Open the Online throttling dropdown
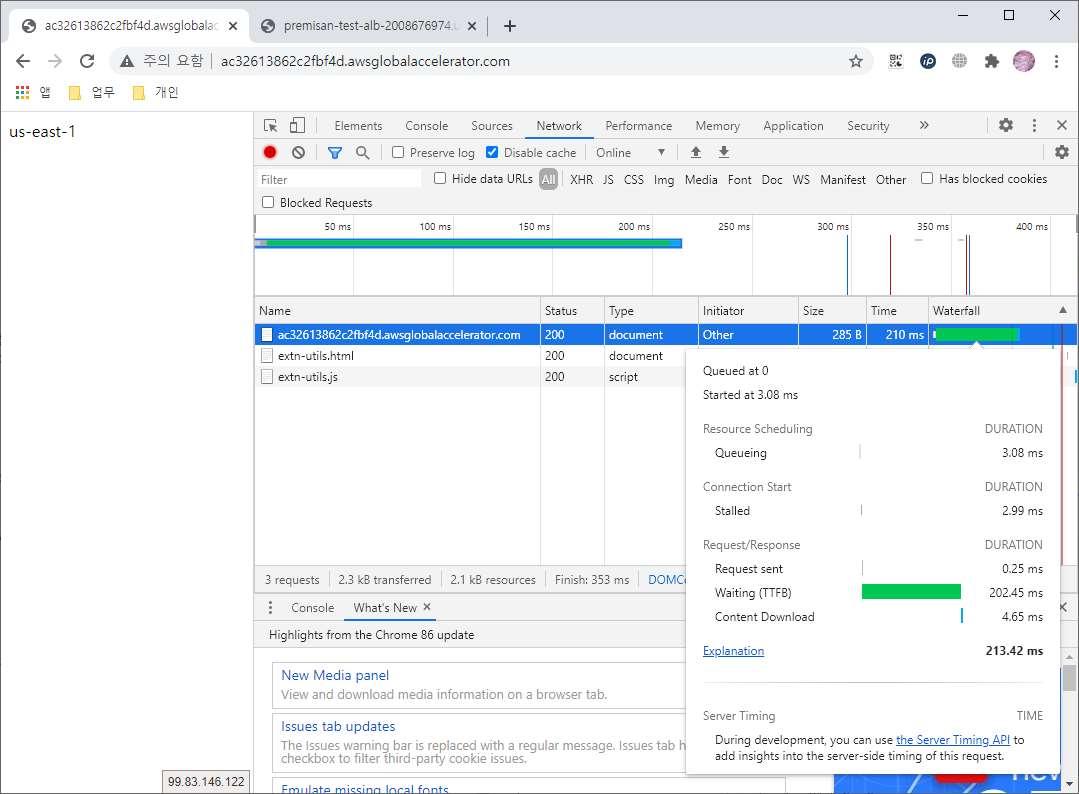 (x=630, y=152)
